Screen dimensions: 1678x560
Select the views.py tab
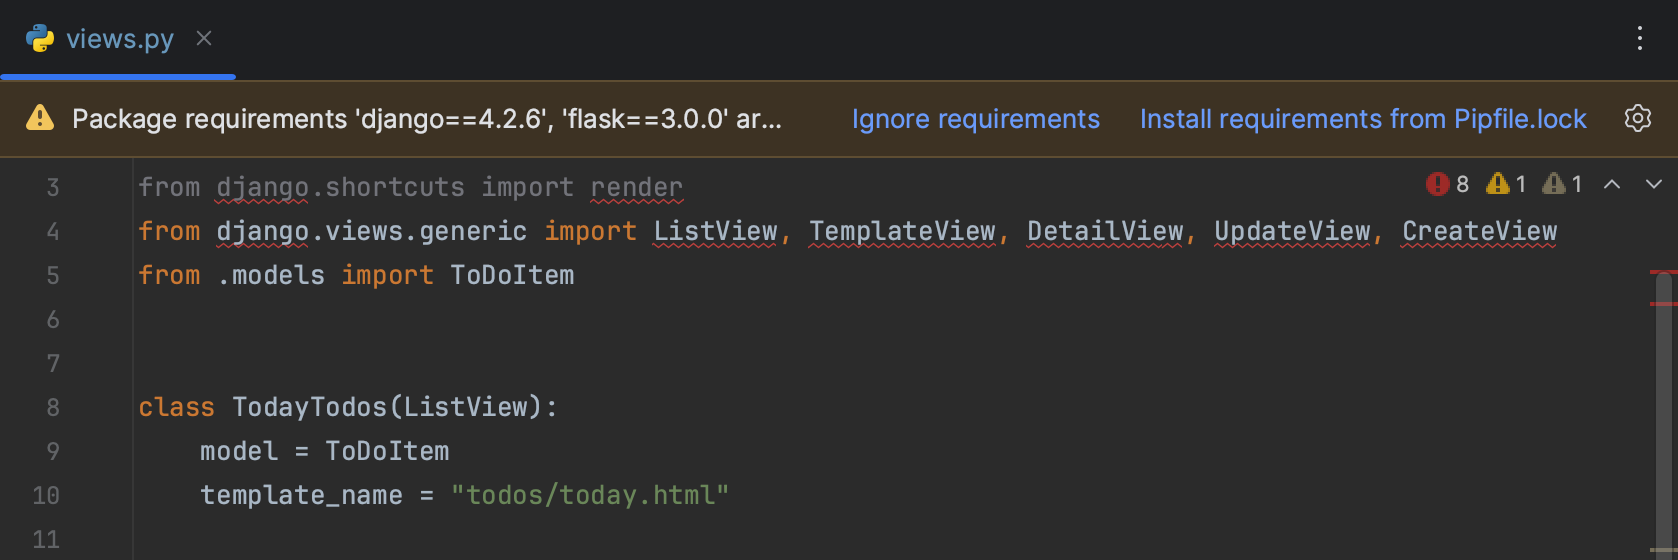(x=119, y=39)
